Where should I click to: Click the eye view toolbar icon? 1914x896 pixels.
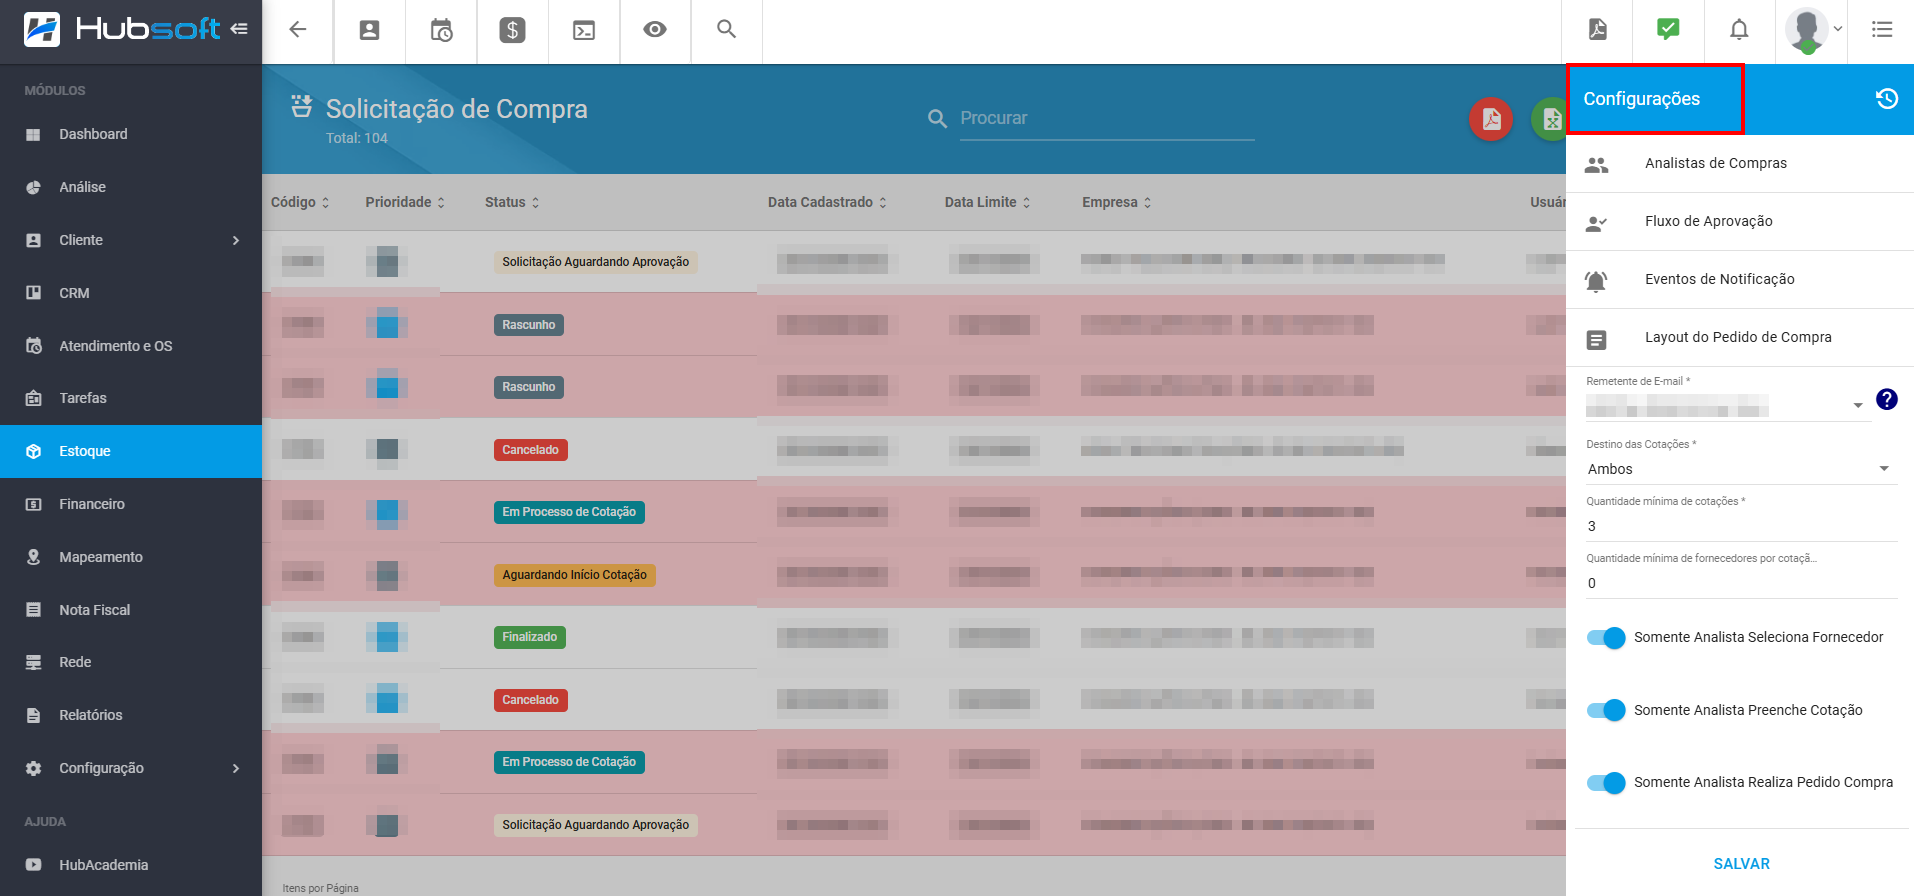655,30
